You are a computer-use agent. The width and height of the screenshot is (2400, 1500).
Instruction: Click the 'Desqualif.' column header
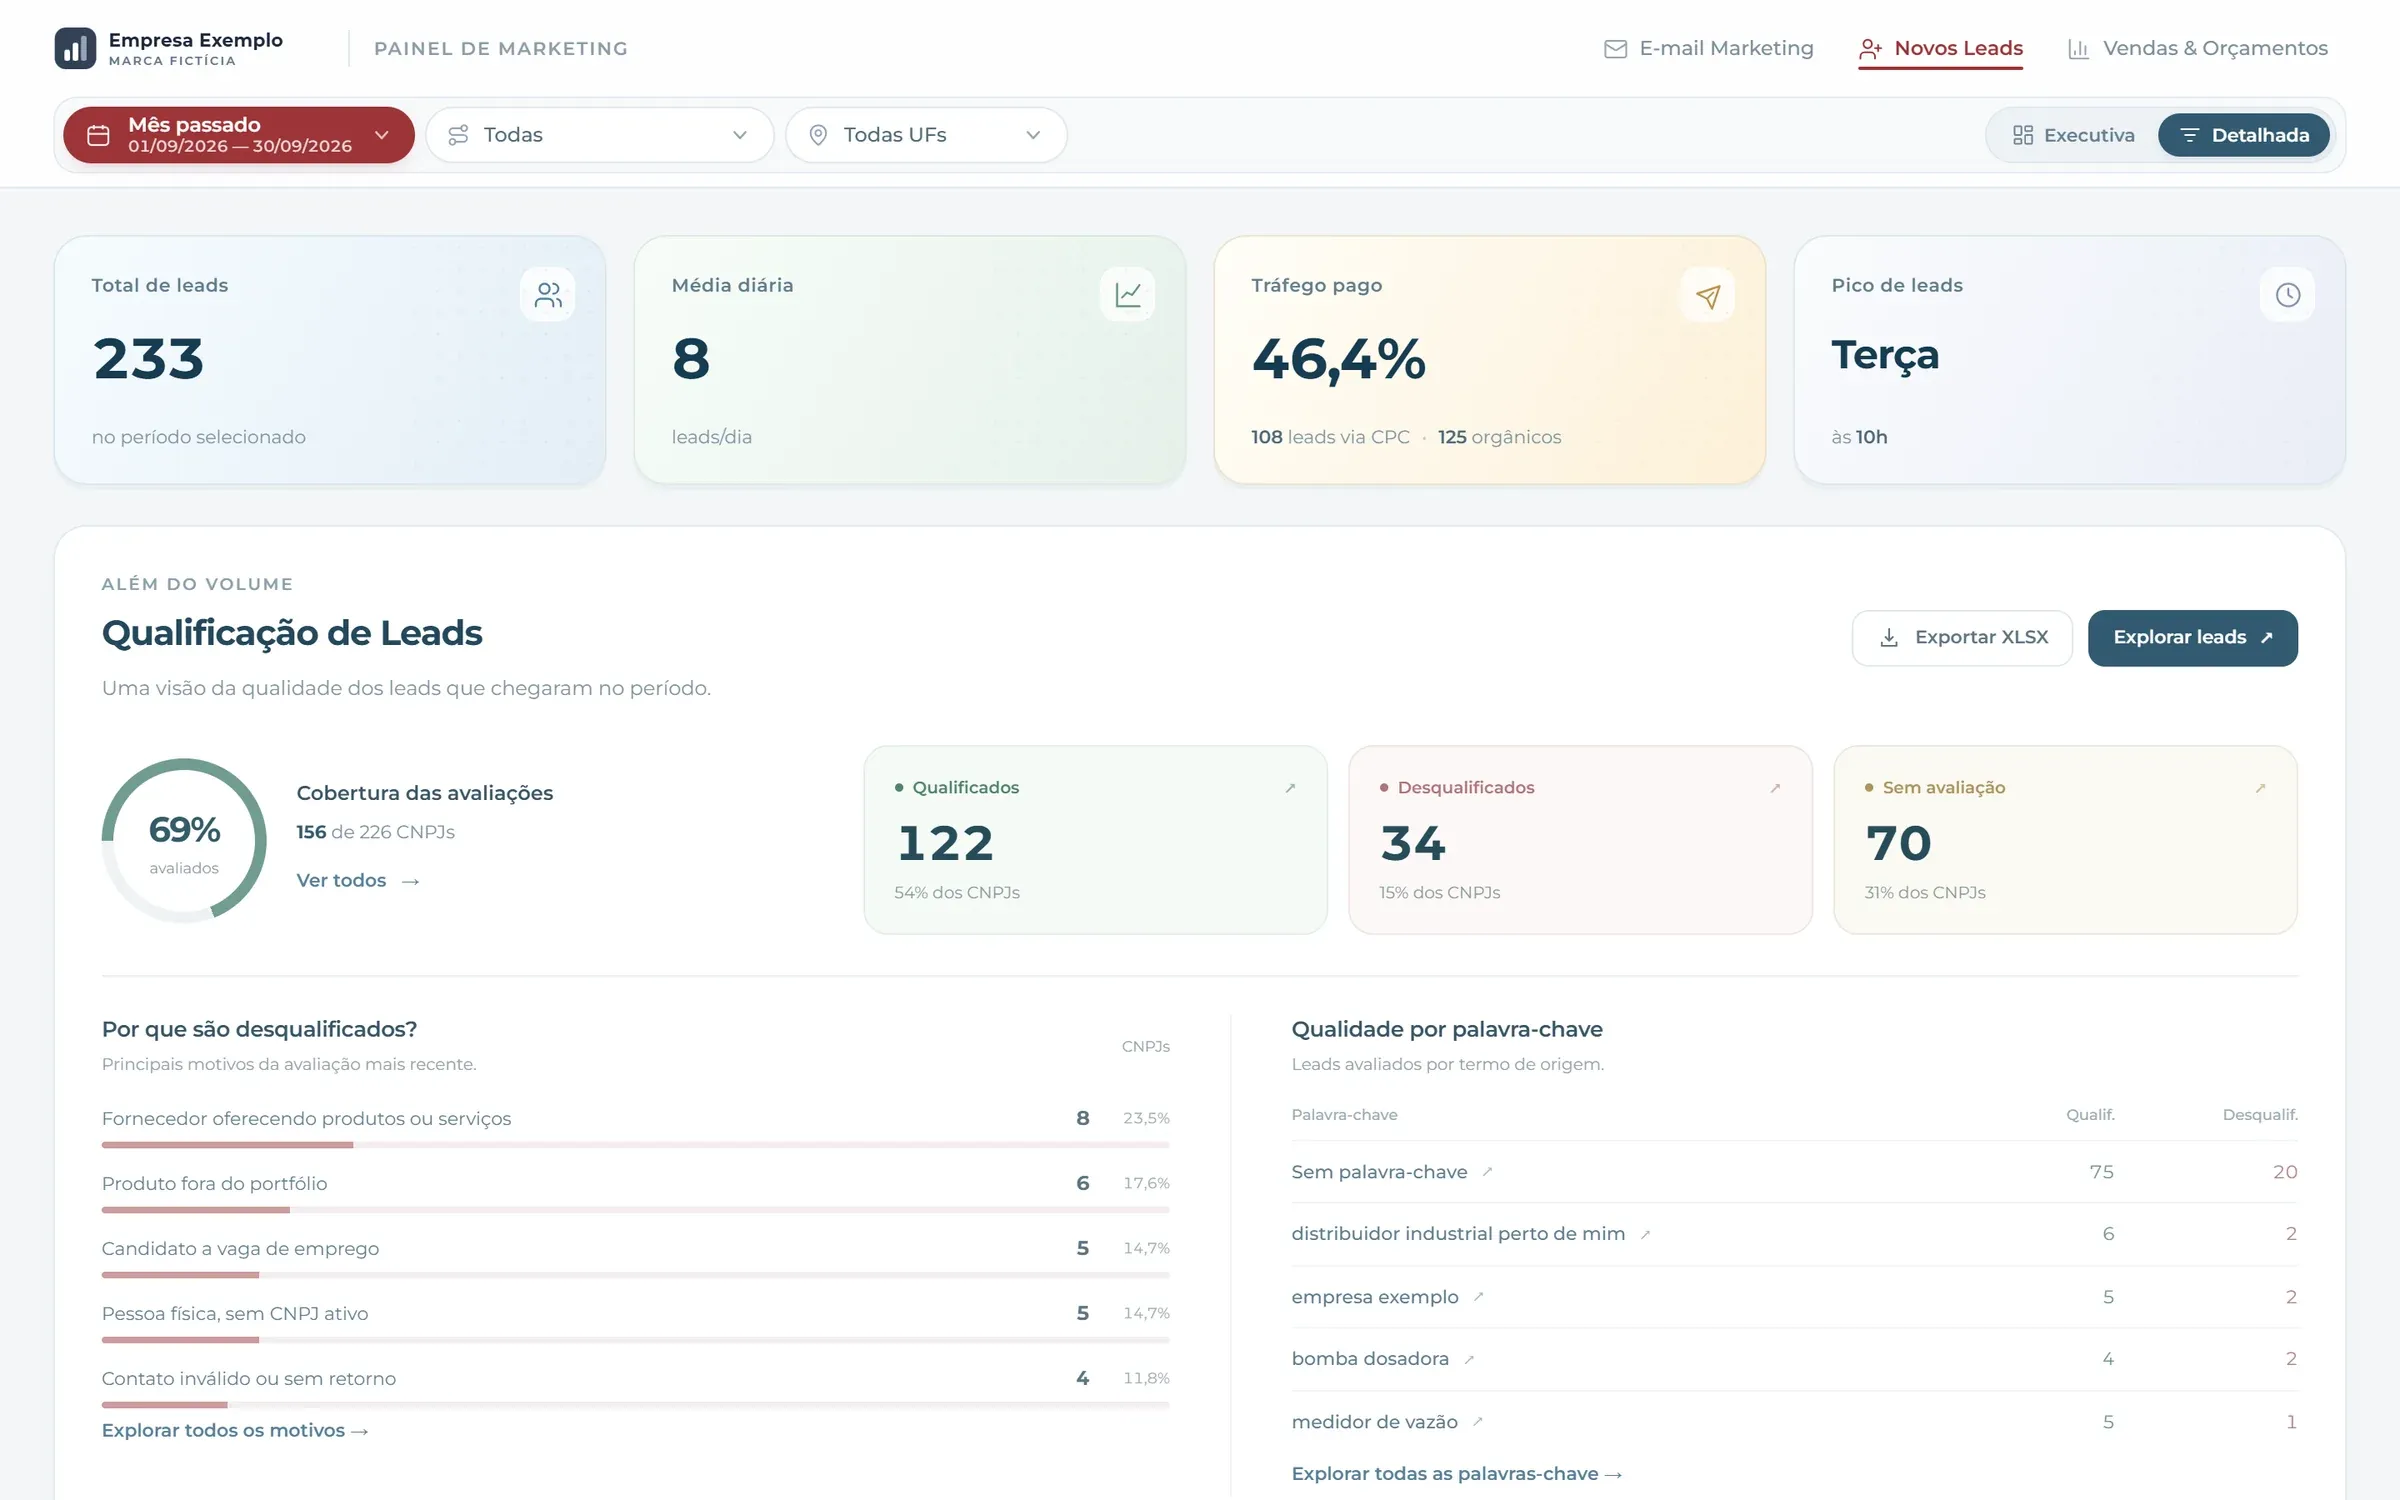(2260, 1115)
